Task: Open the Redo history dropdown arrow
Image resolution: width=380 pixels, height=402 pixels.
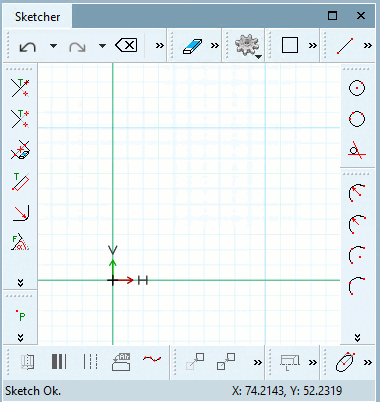Action: coord(102,46)
